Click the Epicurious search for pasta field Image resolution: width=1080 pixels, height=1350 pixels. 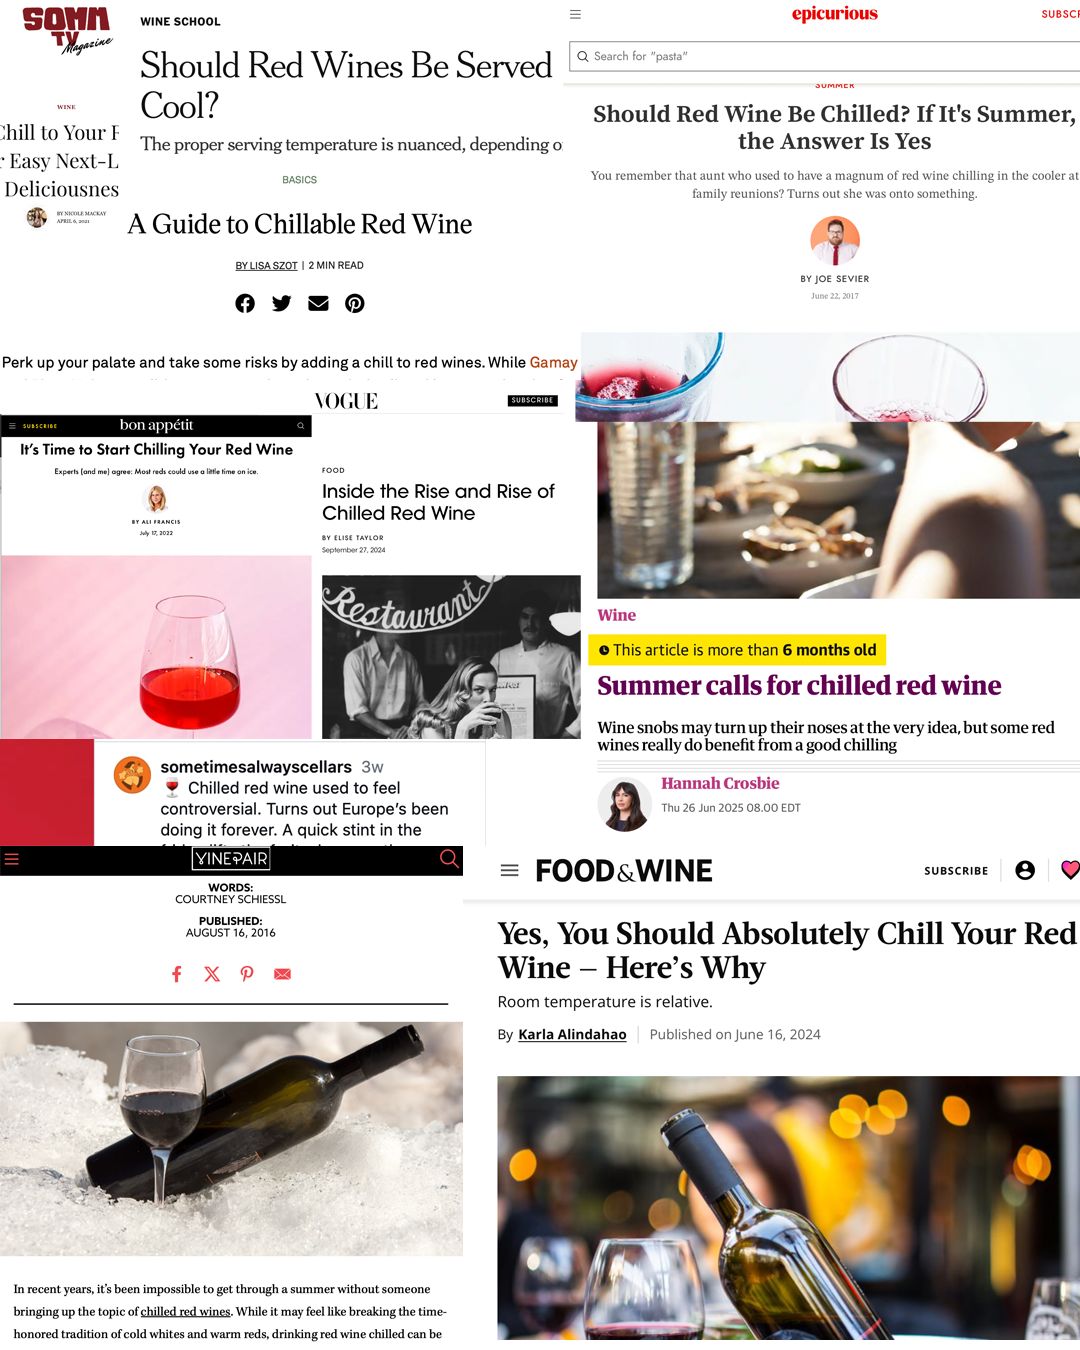(x=825, y=56)
